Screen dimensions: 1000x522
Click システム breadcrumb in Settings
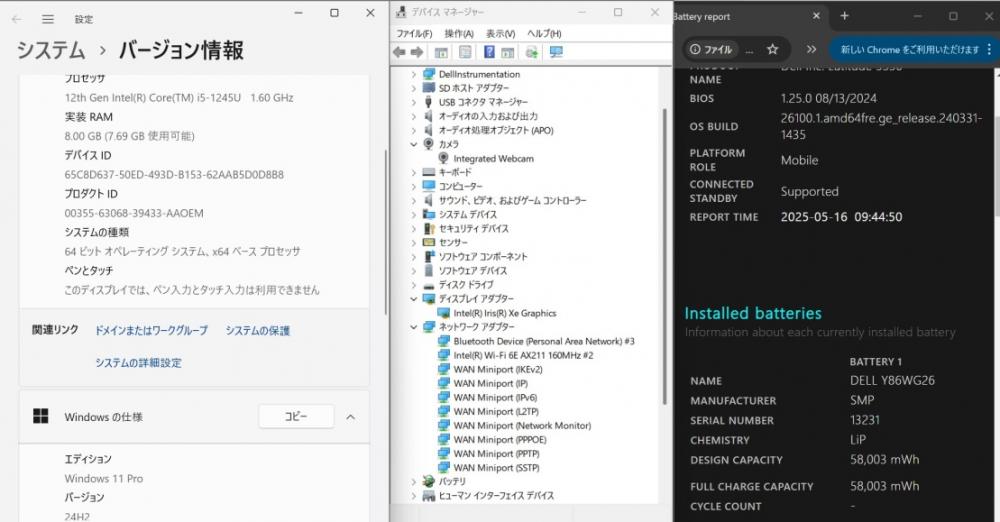(51, 50)
